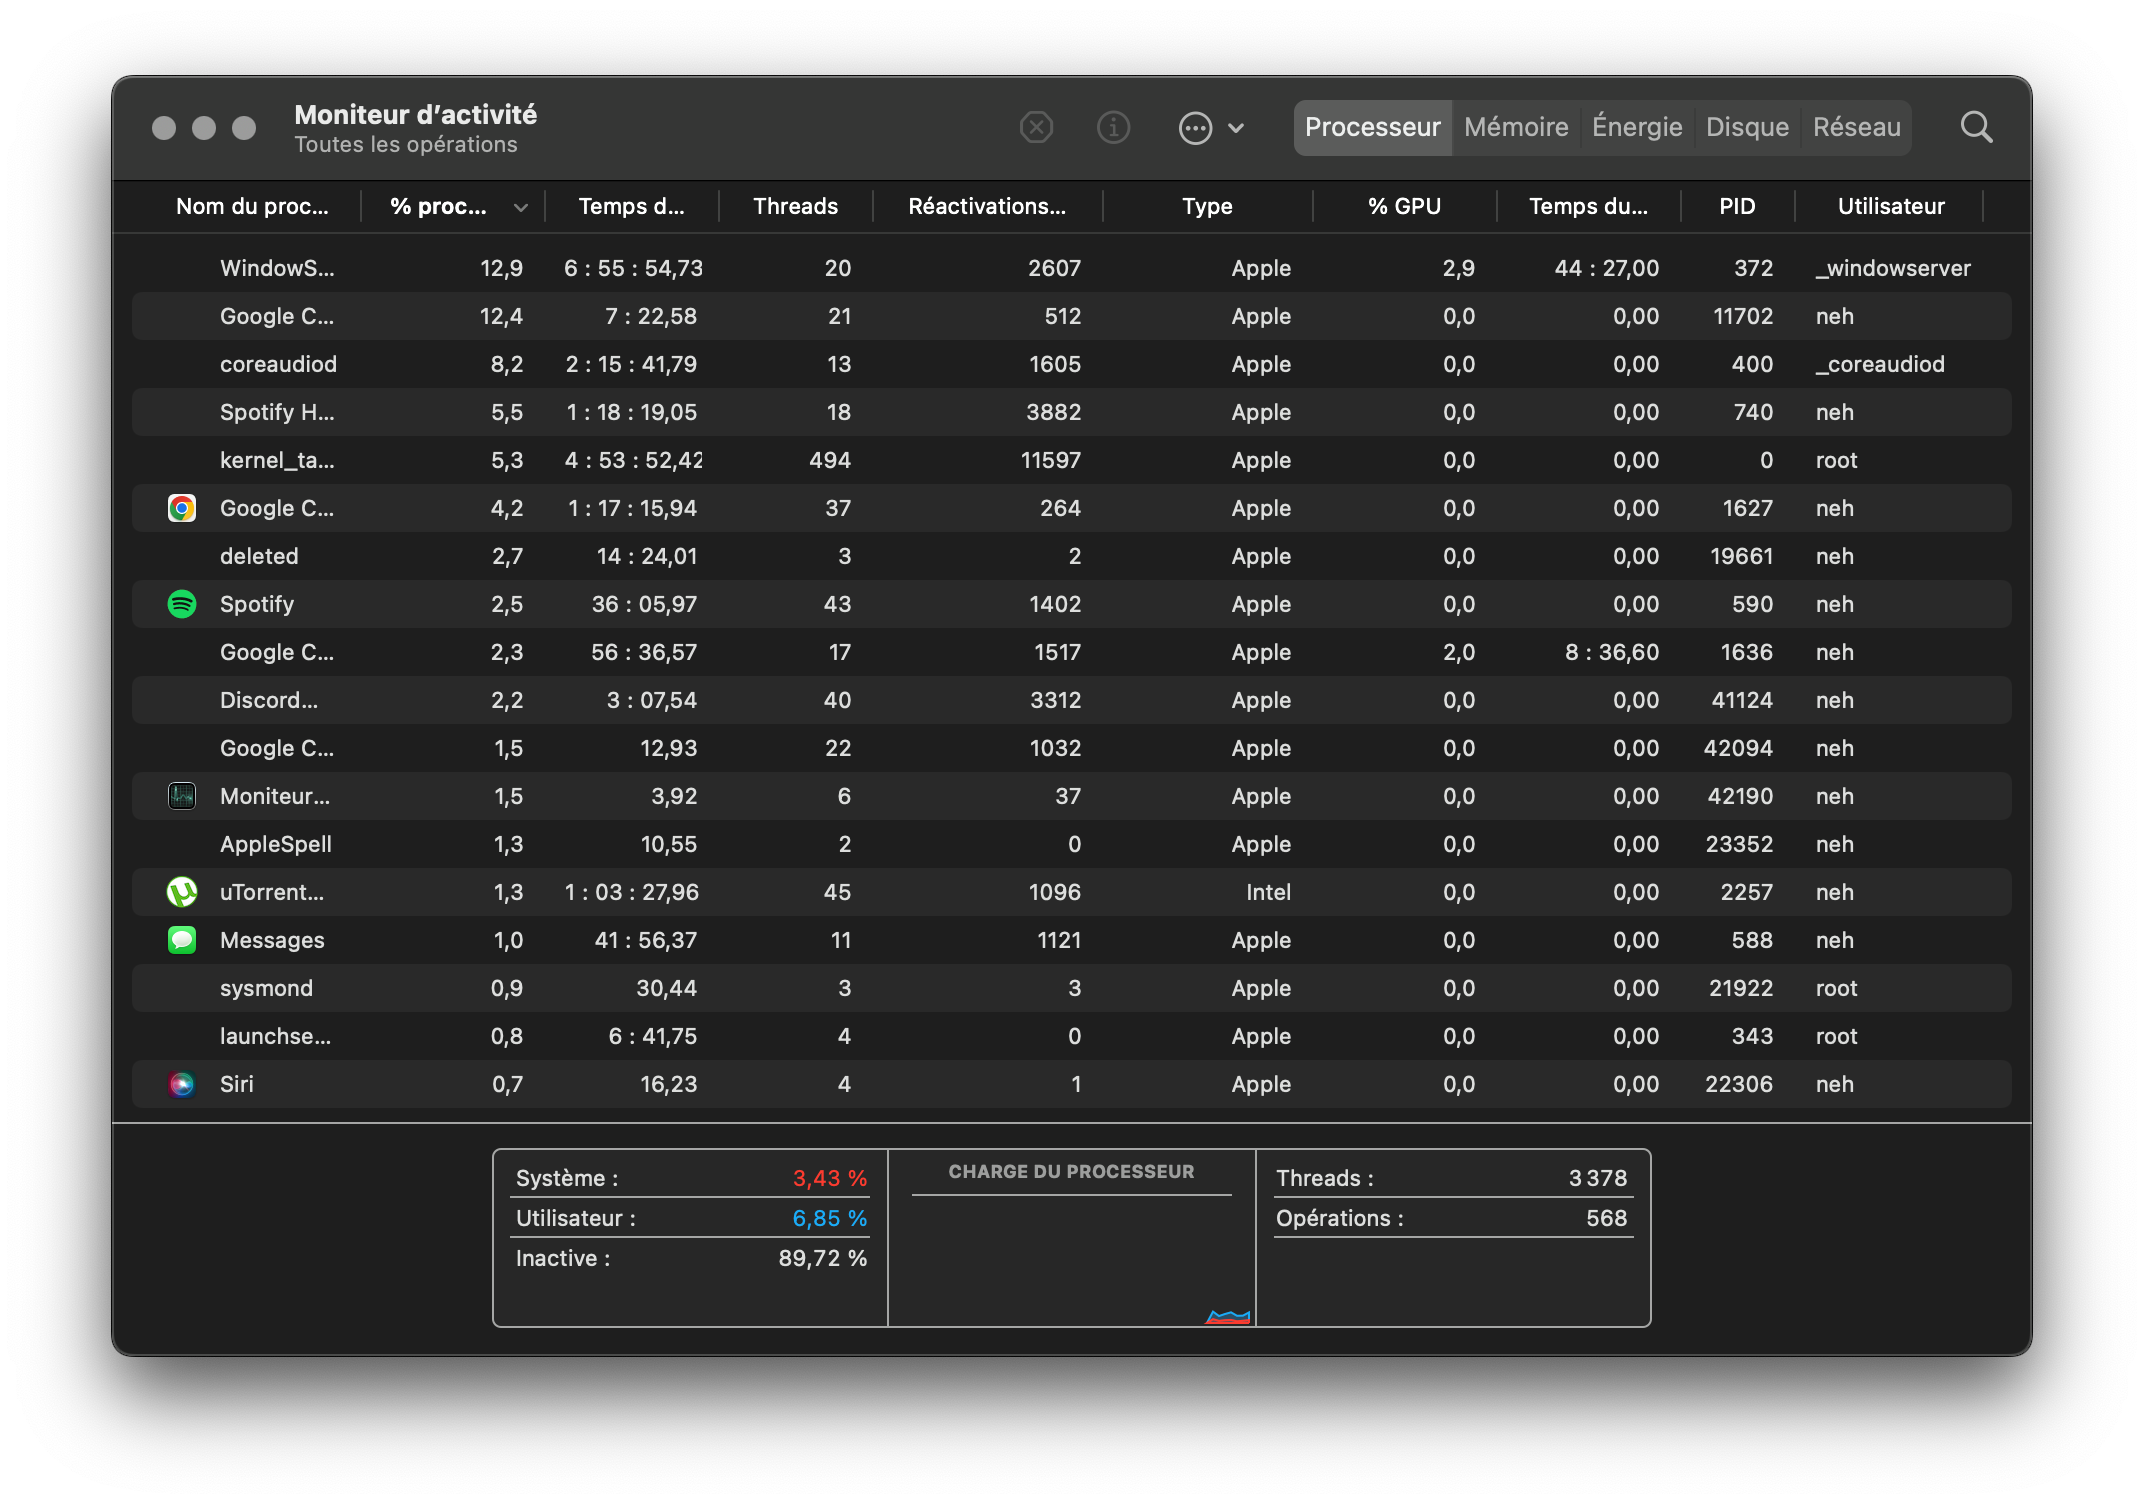
Task: Click the uTorrent process icon
Action: 182,892
